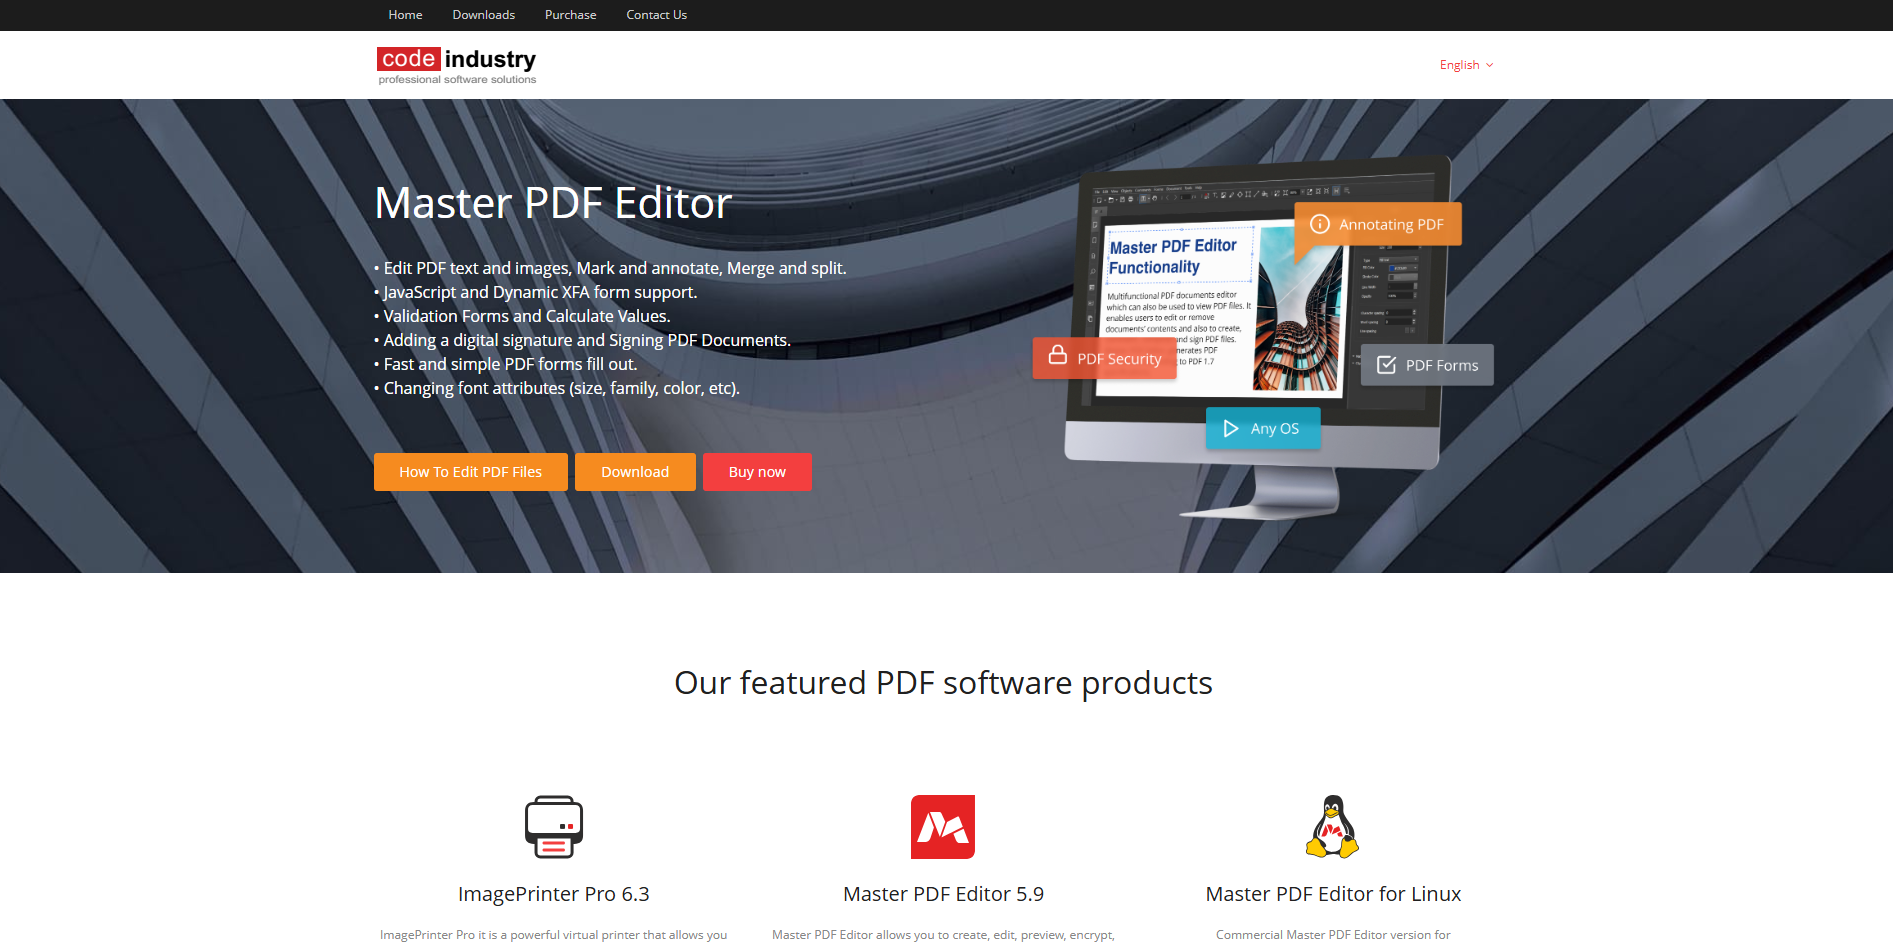Select the PDF Security label
This screenshot has height=946, width=1893.
click(1119, 359)
